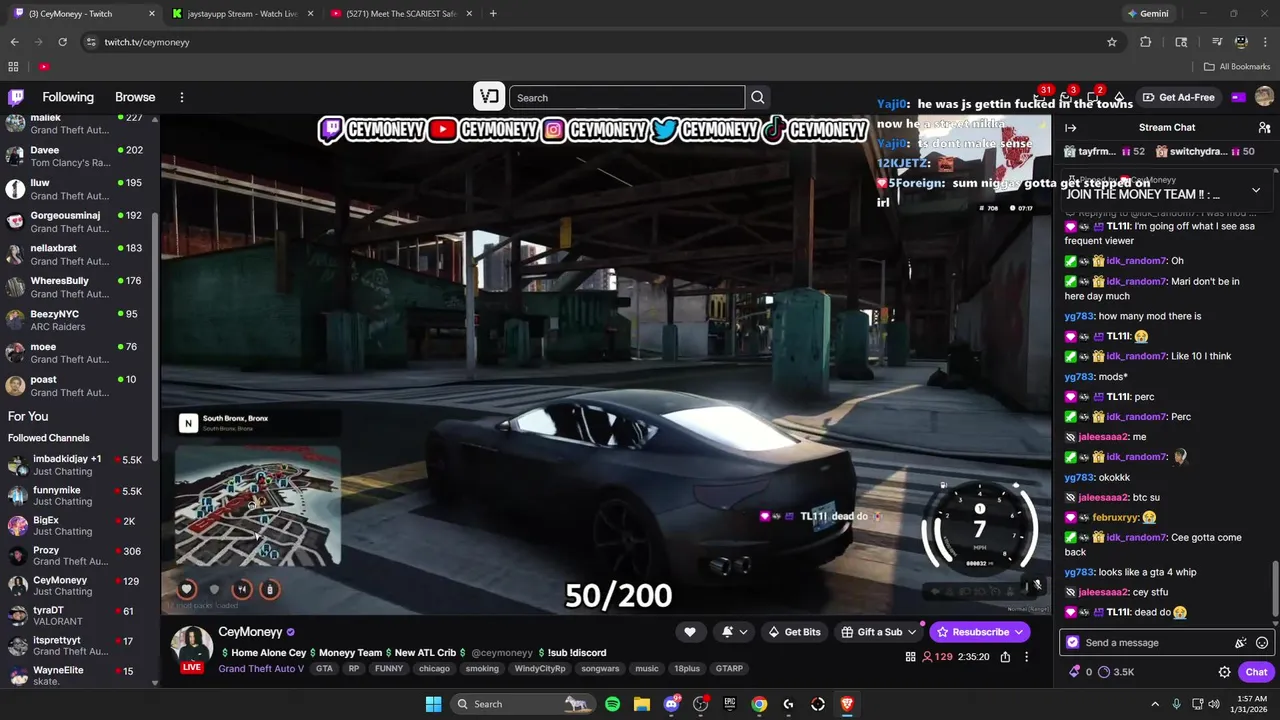Click the Brave browser taskbar icon
This screenshot has height=720, width=1280.
[847, 704]
